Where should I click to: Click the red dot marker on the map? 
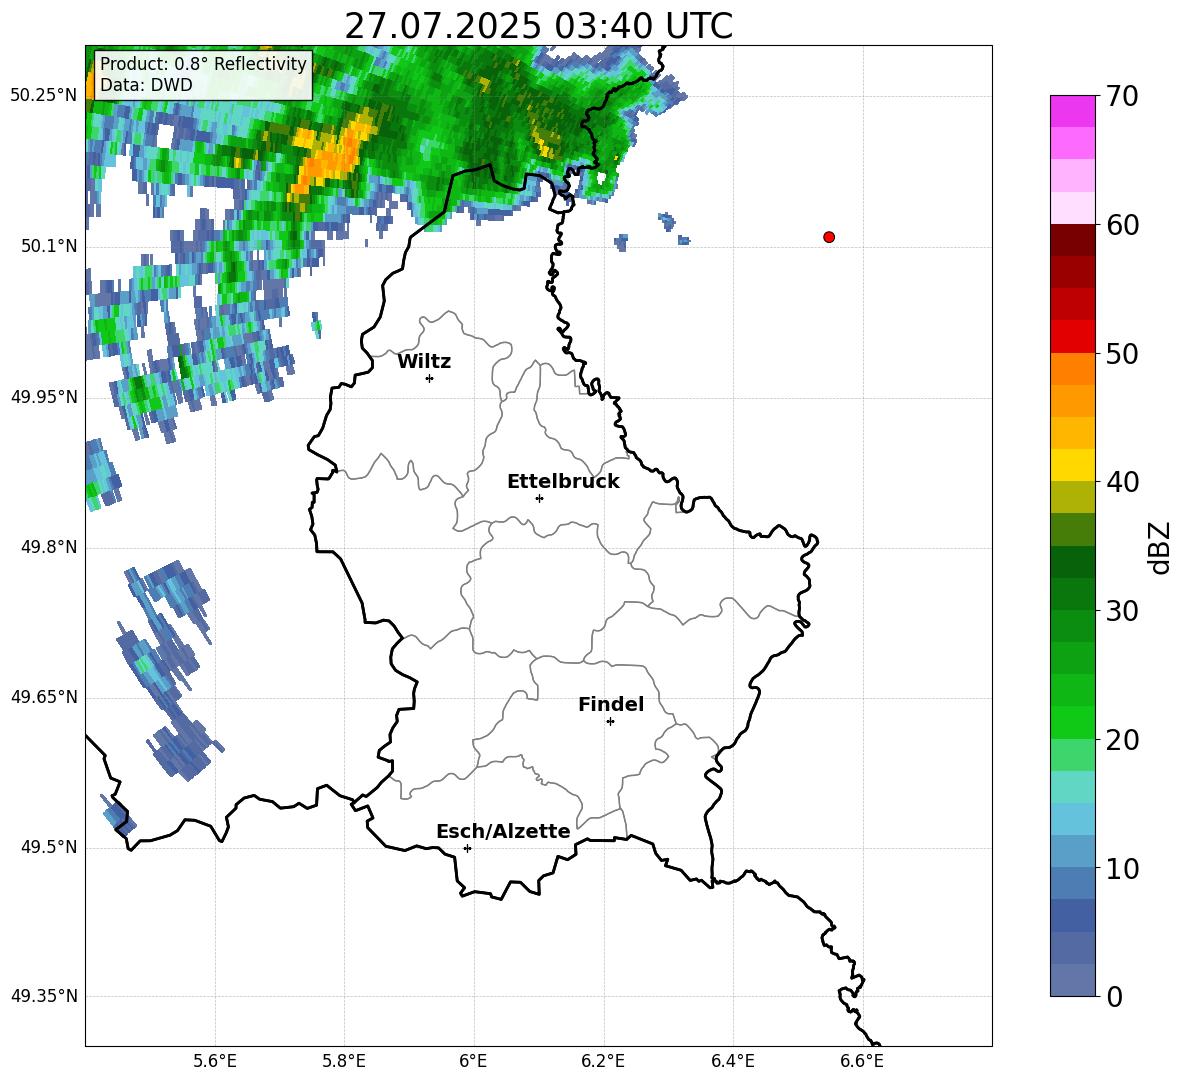[828, 237]
